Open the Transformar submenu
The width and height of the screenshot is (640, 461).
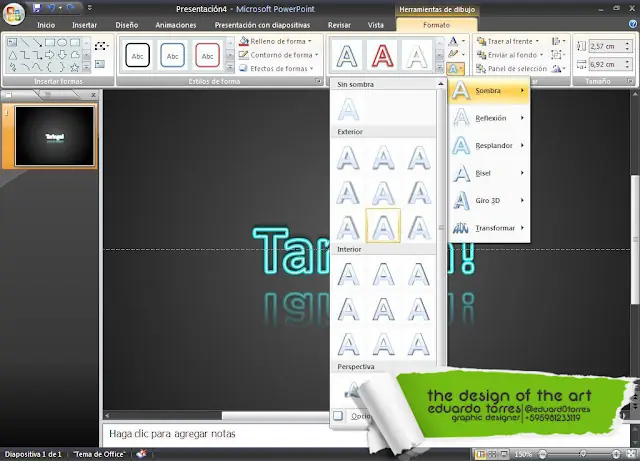tap(489, 228)
